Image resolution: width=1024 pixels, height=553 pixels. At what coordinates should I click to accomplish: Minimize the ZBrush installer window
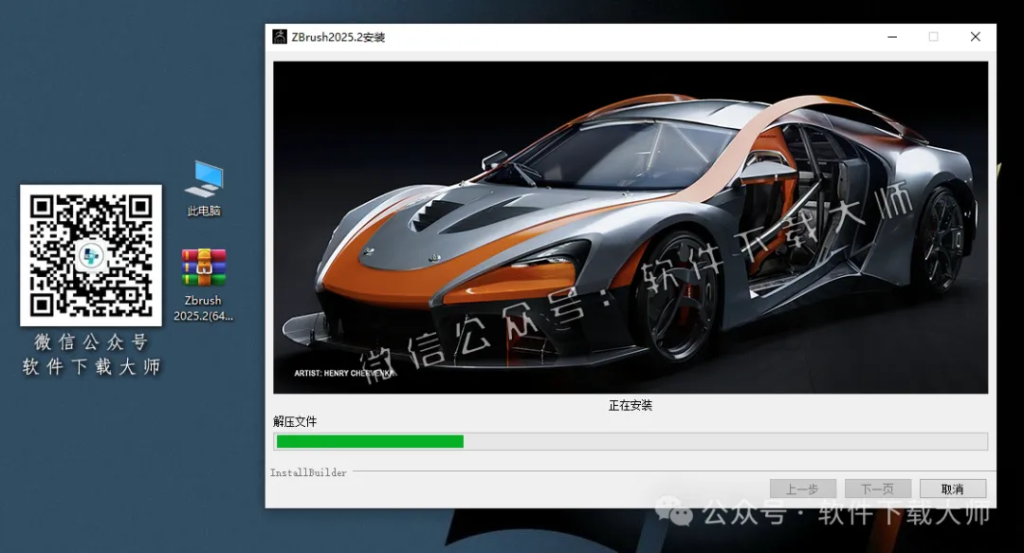(x=892, y=37)
